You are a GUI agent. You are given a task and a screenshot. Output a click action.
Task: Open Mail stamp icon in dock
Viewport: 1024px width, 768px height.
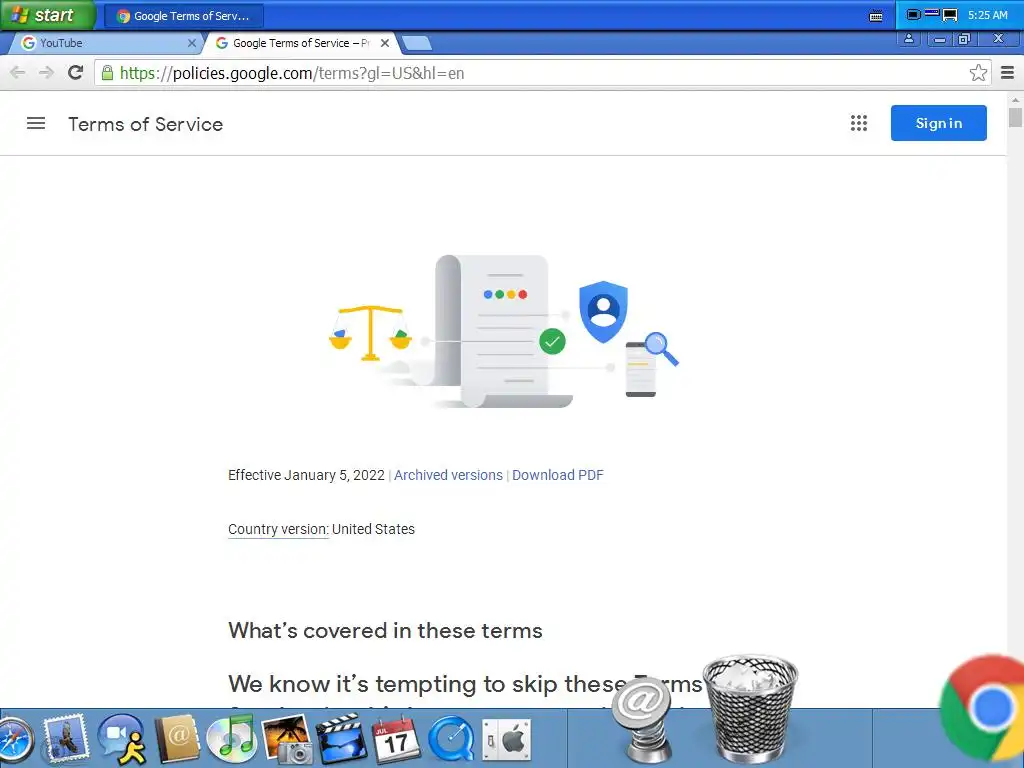click(65, 738)
